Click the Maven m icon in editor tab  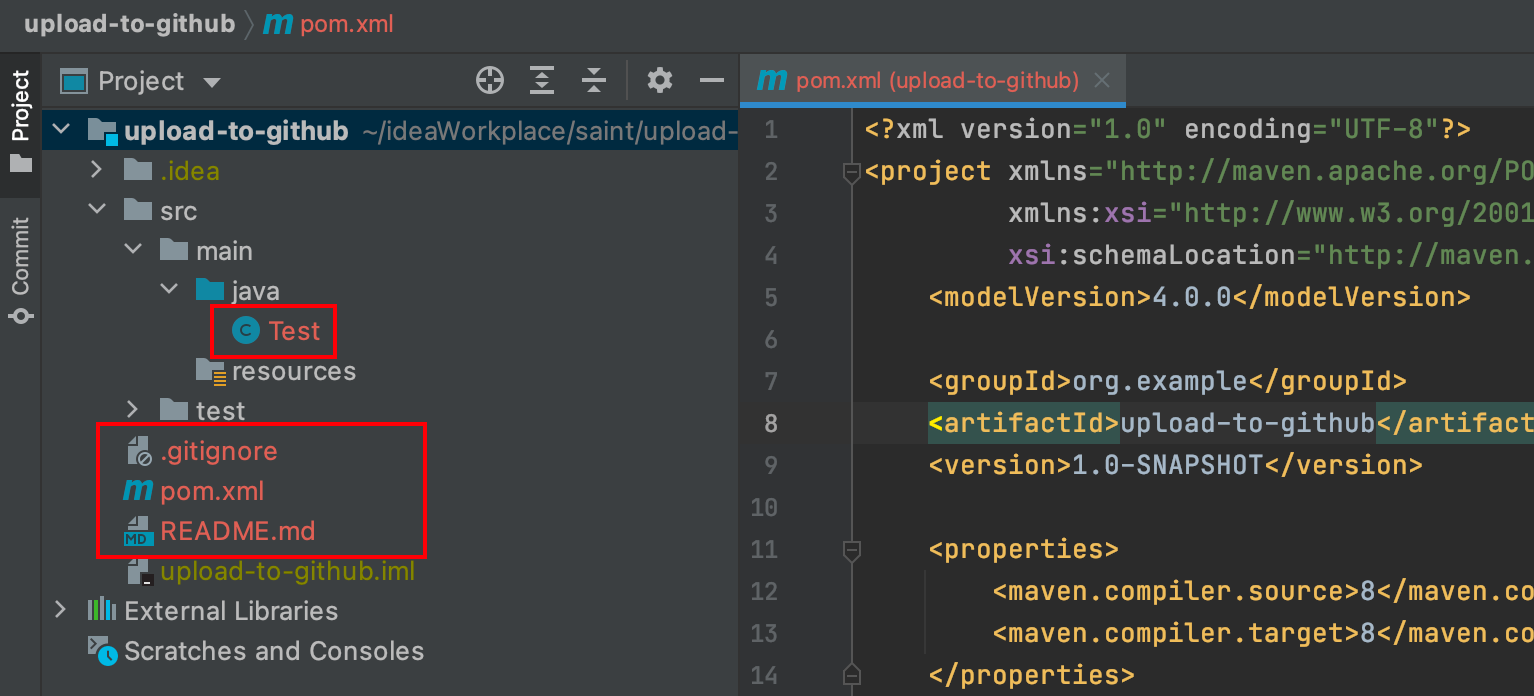pyautogui.click(x=771, y=80)
